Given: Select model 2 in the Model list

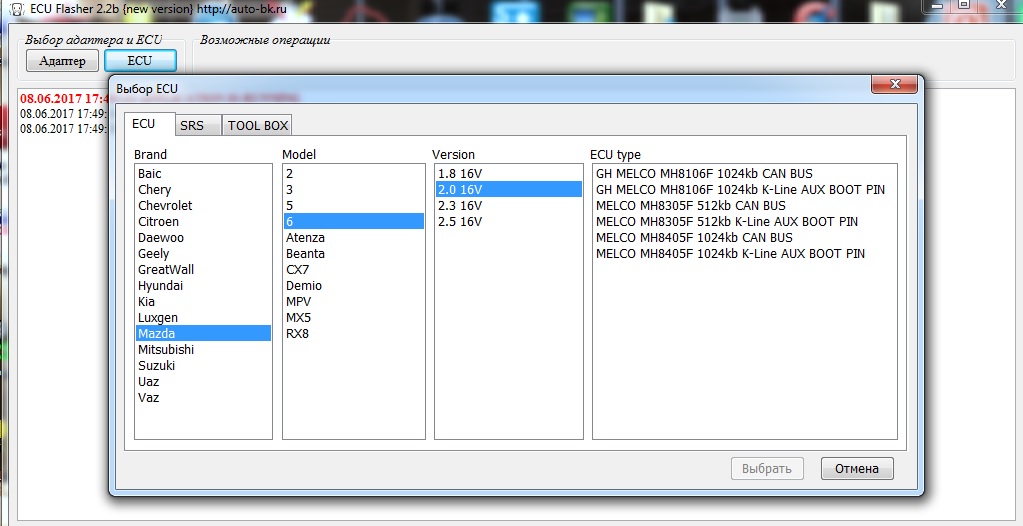Looking at the screenshot, I should (x=353, y=174).
